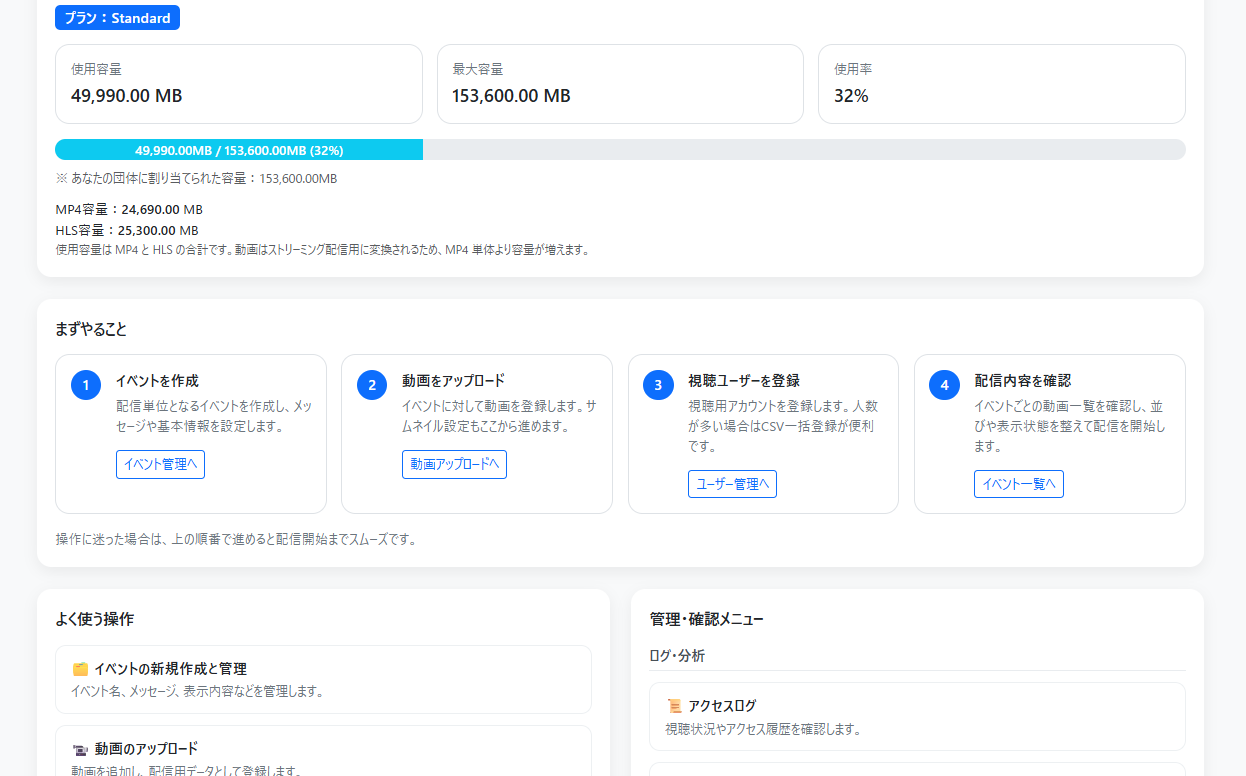Viewport: 1246px width, 776px height.
Task: Open the アクセスログ entry
Action: pos(917,715)
